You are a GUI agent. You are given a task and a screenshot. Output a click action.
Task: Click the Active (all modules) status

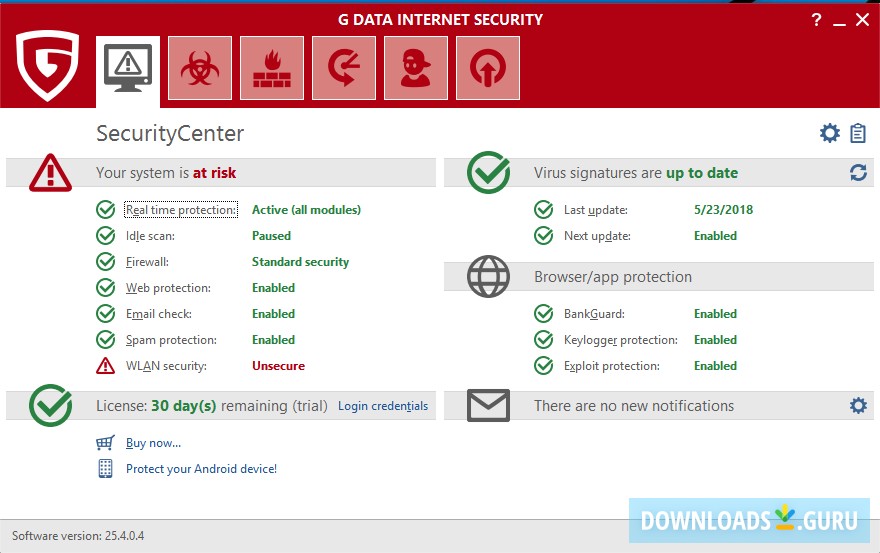click(306, 209)
